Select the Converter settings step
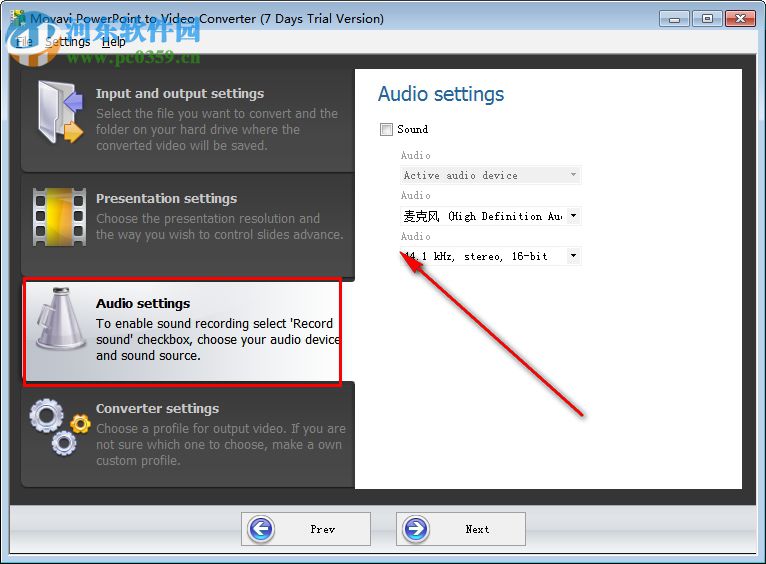 [x=188, y=434]
